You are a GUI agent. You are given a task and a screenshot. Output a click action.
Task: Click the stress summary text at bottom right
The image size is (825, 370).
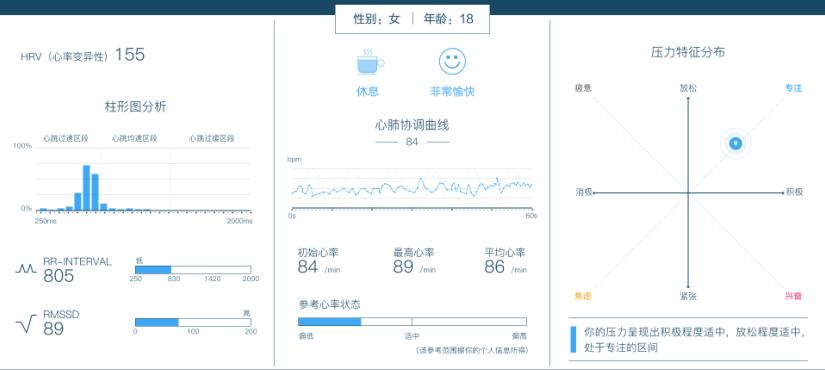[x=694, y=339]
